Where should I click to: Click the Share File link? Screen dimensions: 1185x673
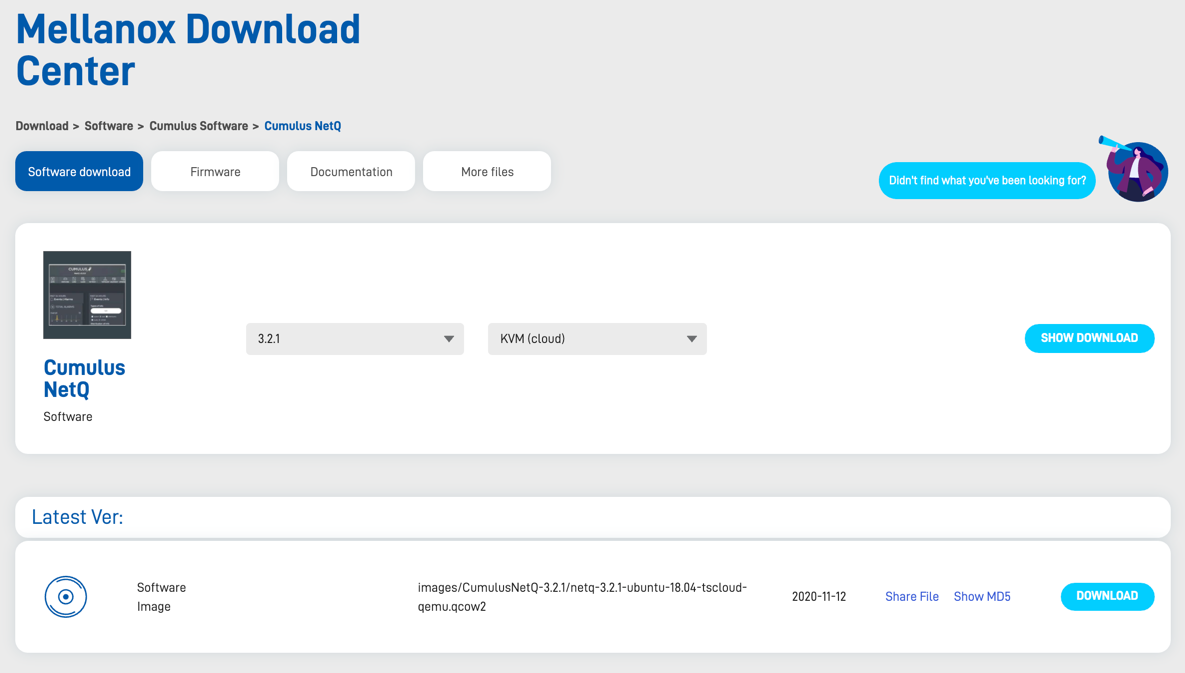(x=911, y=597)
